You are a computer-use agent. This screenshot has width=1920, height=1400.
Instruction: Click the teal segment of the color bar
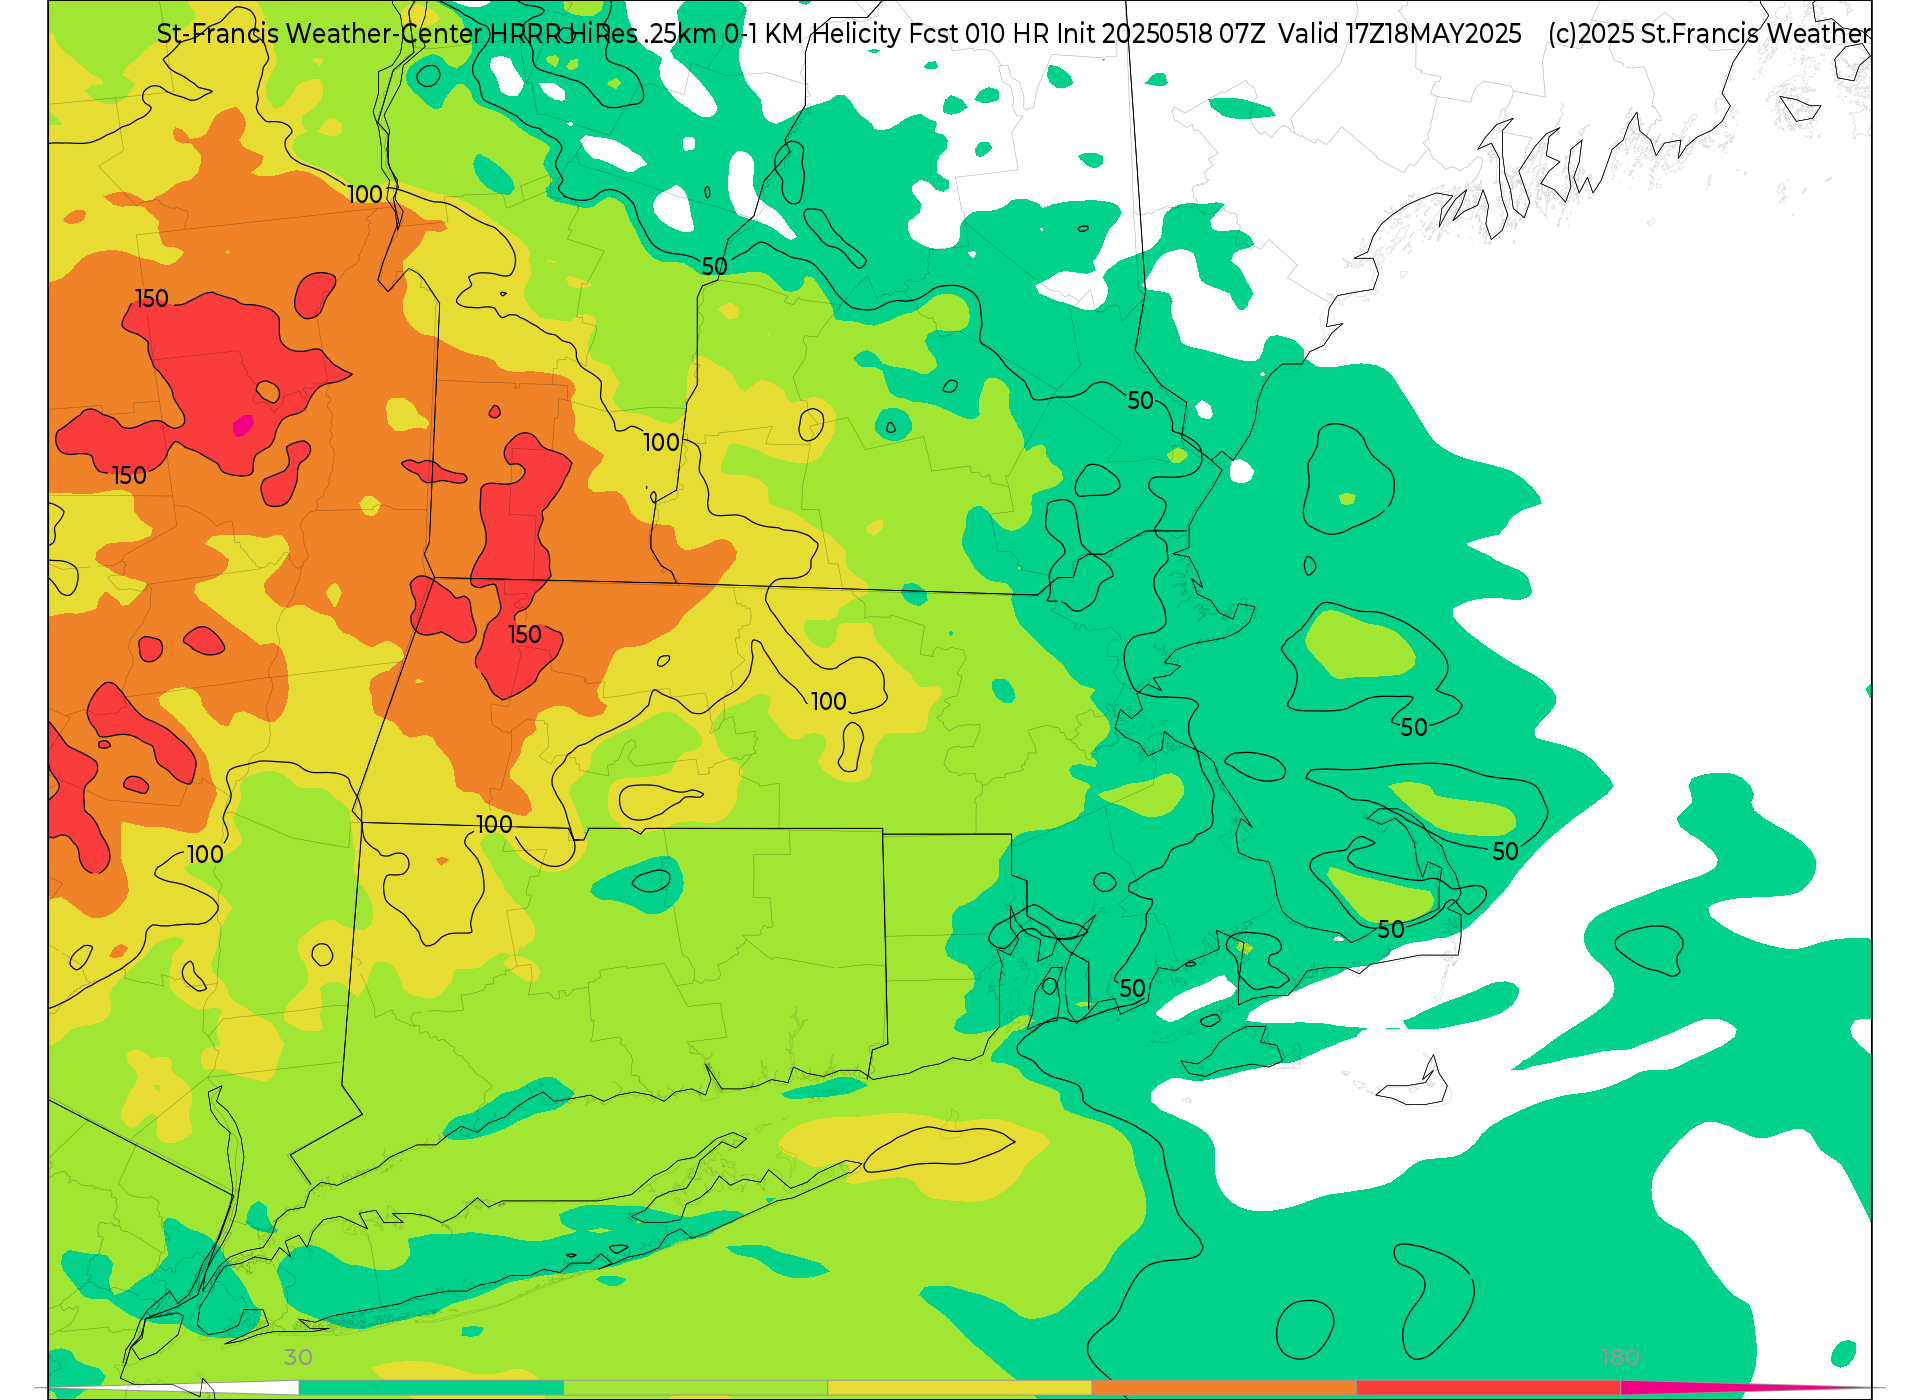[431, 1387]
